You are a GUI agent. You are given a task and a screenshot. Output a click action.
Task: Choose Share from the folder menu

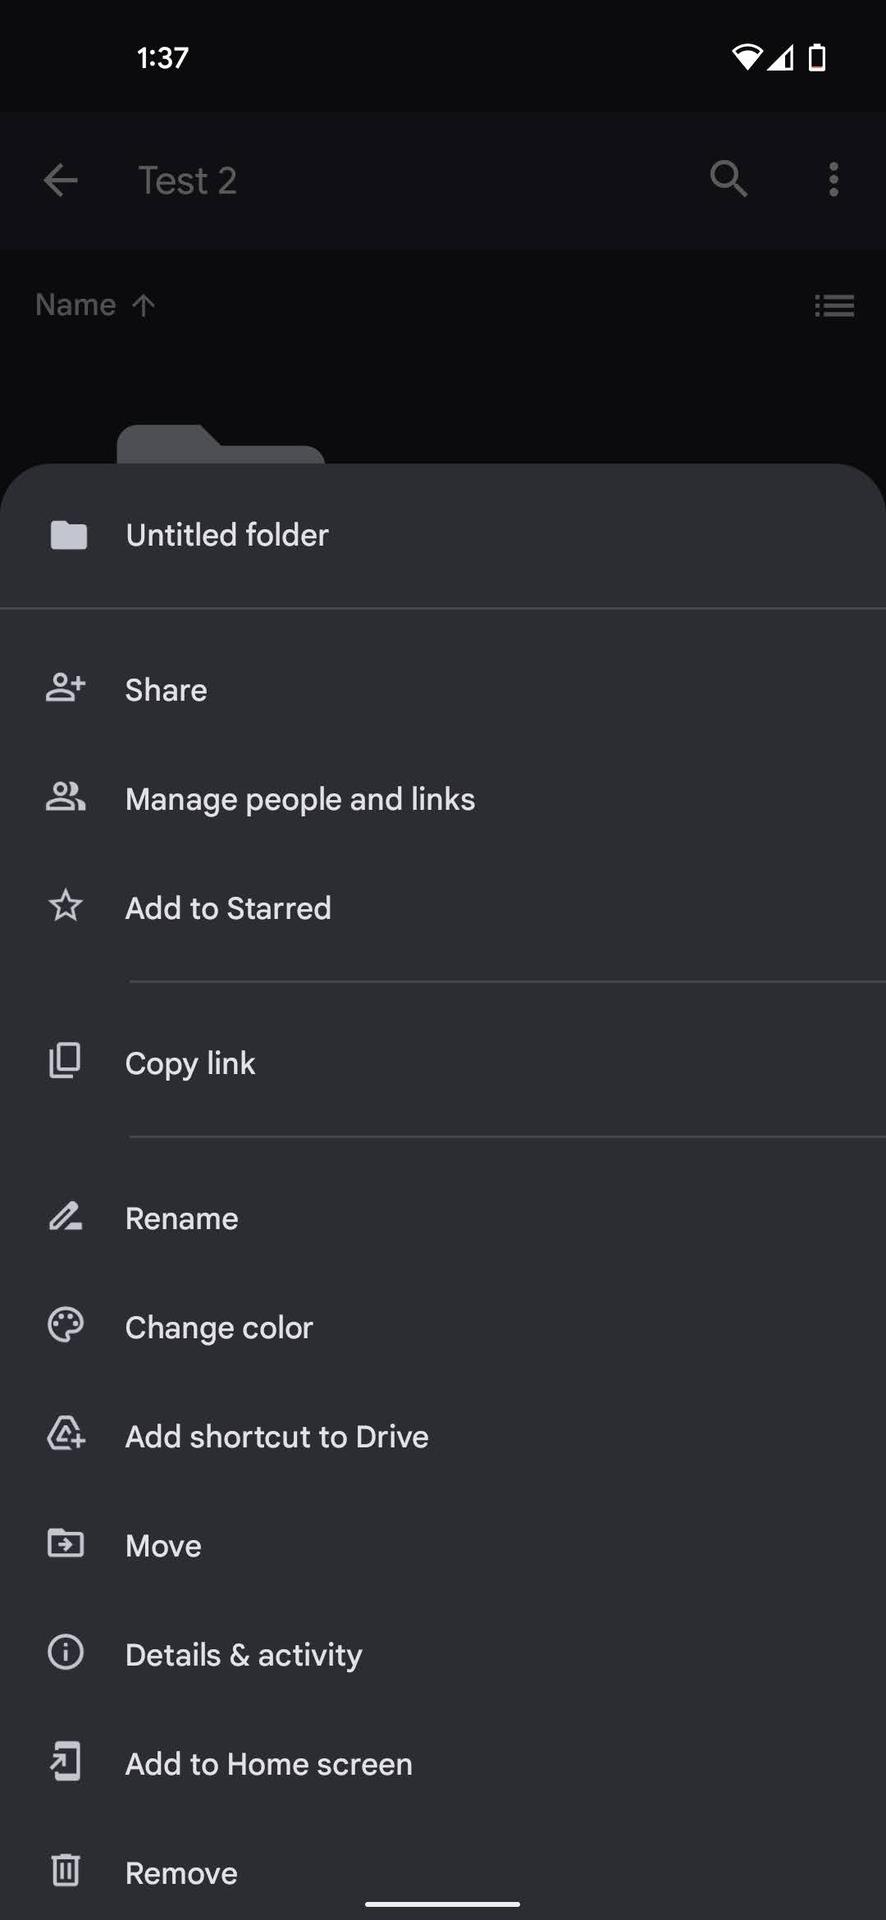click(x=166, y=690)
